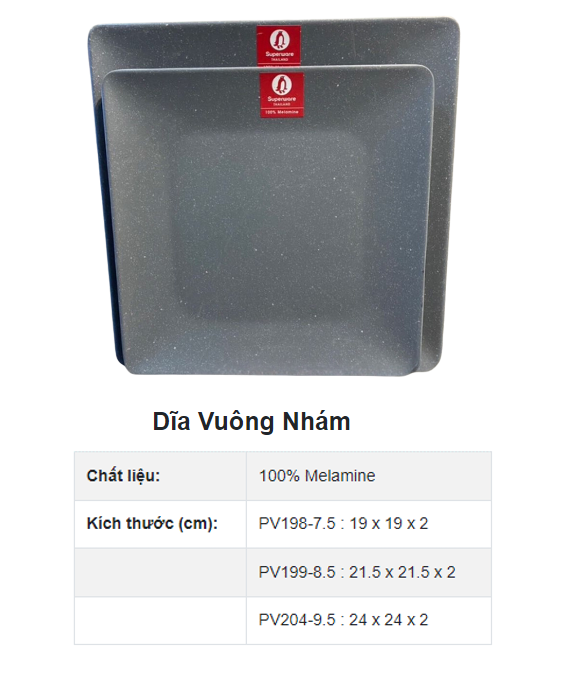The image size is (564, 676).
Task: Click the Kích thước (cm) label cell
Action: coord(160,524)
